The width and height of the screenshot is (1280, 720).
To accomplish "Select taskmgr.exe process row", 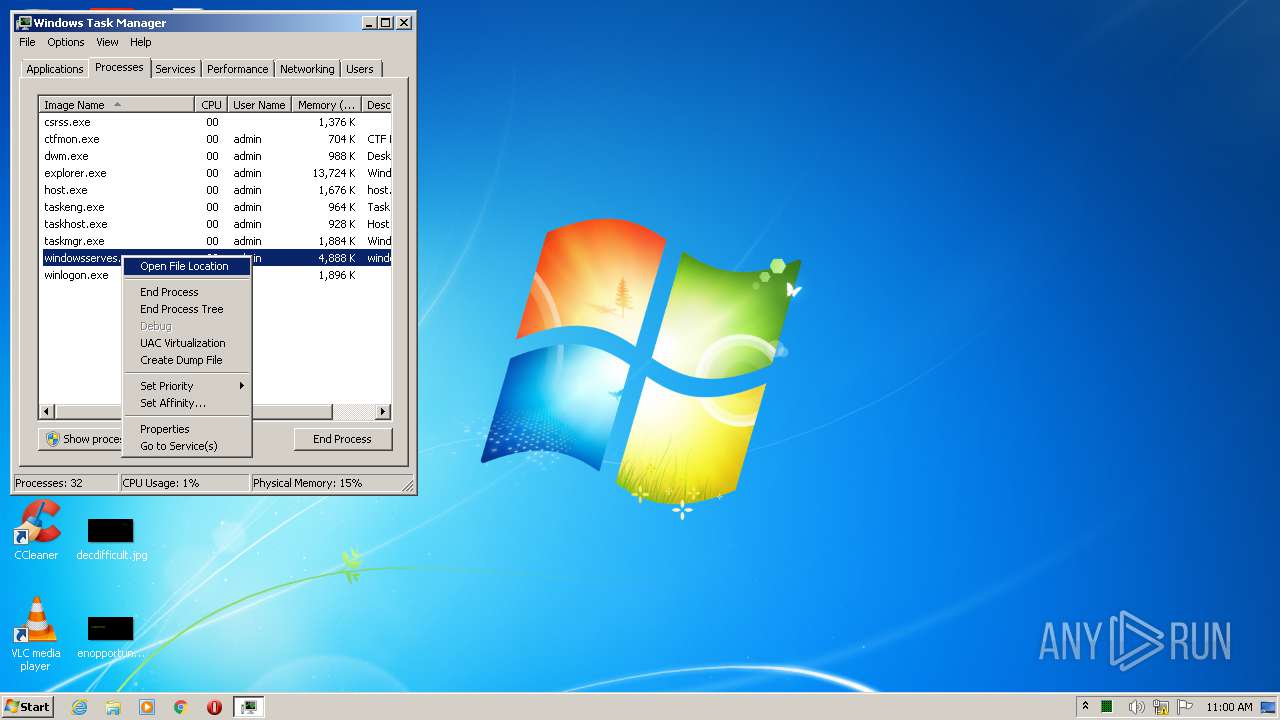I will pyautogui.click(x=215, y=241).
